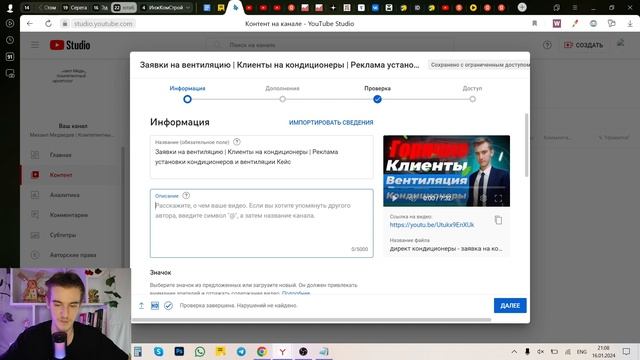Open WhatsApp from the taskbar
The height and width of the screenshot is (360, 640).
tap(200, 351)
